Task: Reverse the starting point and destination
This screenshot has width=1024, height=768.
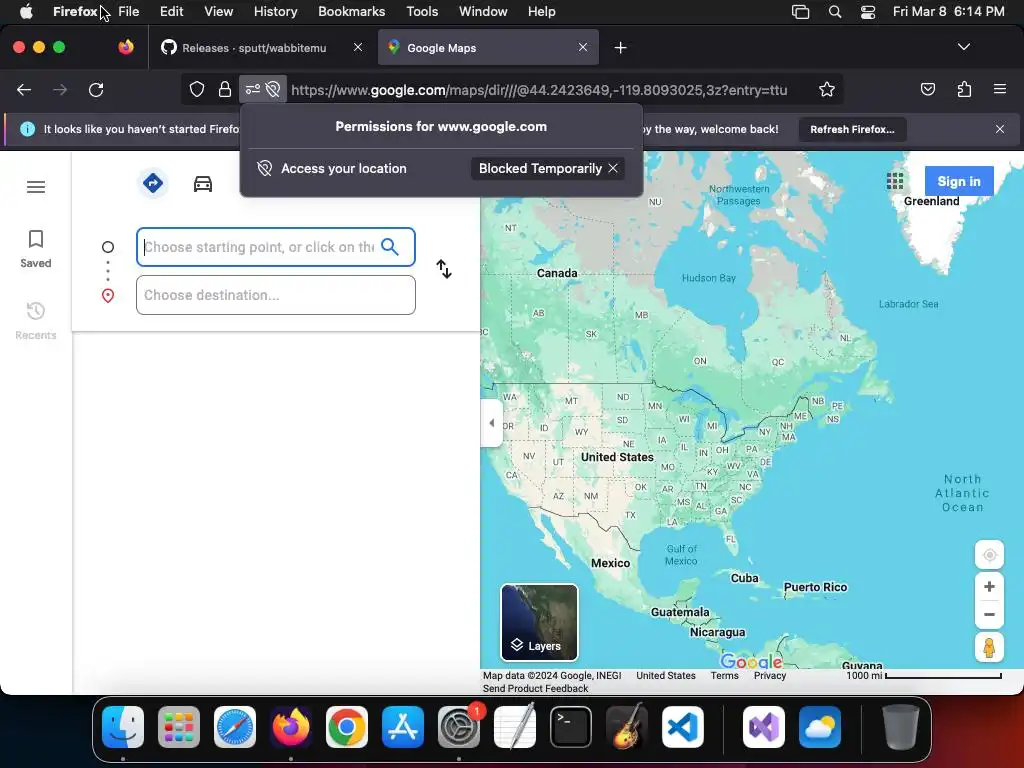Action: (x=444, y=269)
